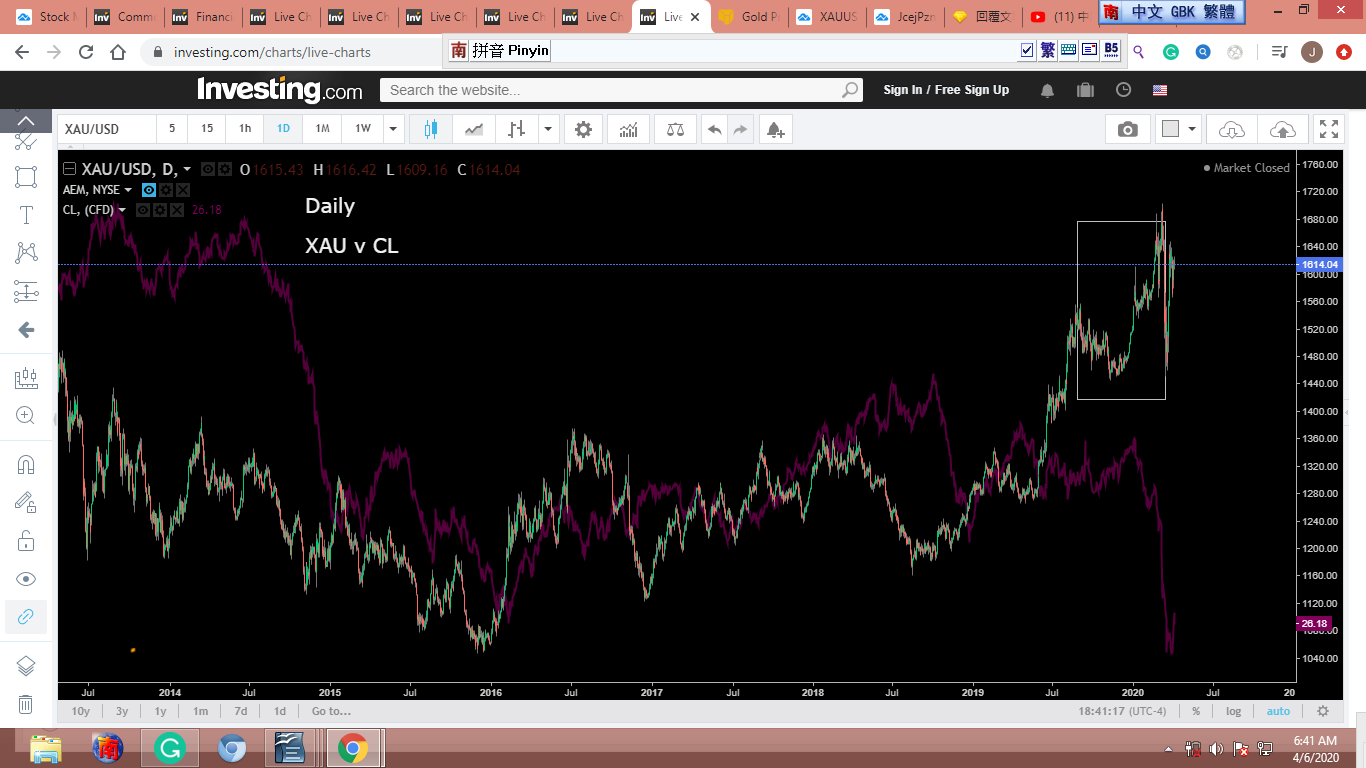Click the undo arrow in chart toolbar
This screenshot has width=1366, height=768.
(714, 129)
